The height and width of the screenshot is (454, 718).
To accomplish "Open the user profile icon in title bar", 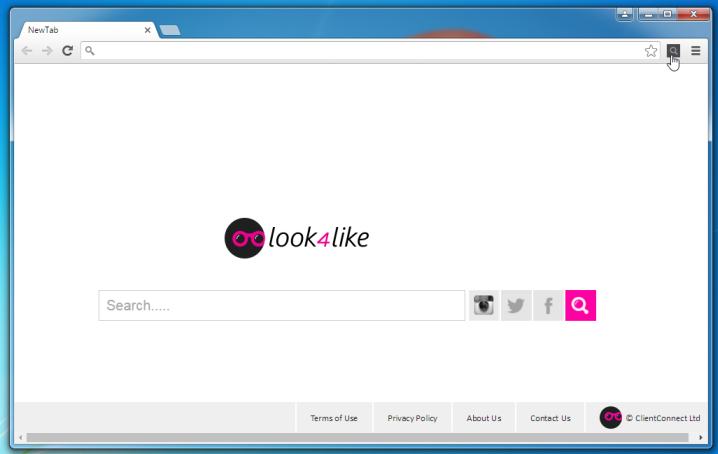I will [x=625, y=14].
